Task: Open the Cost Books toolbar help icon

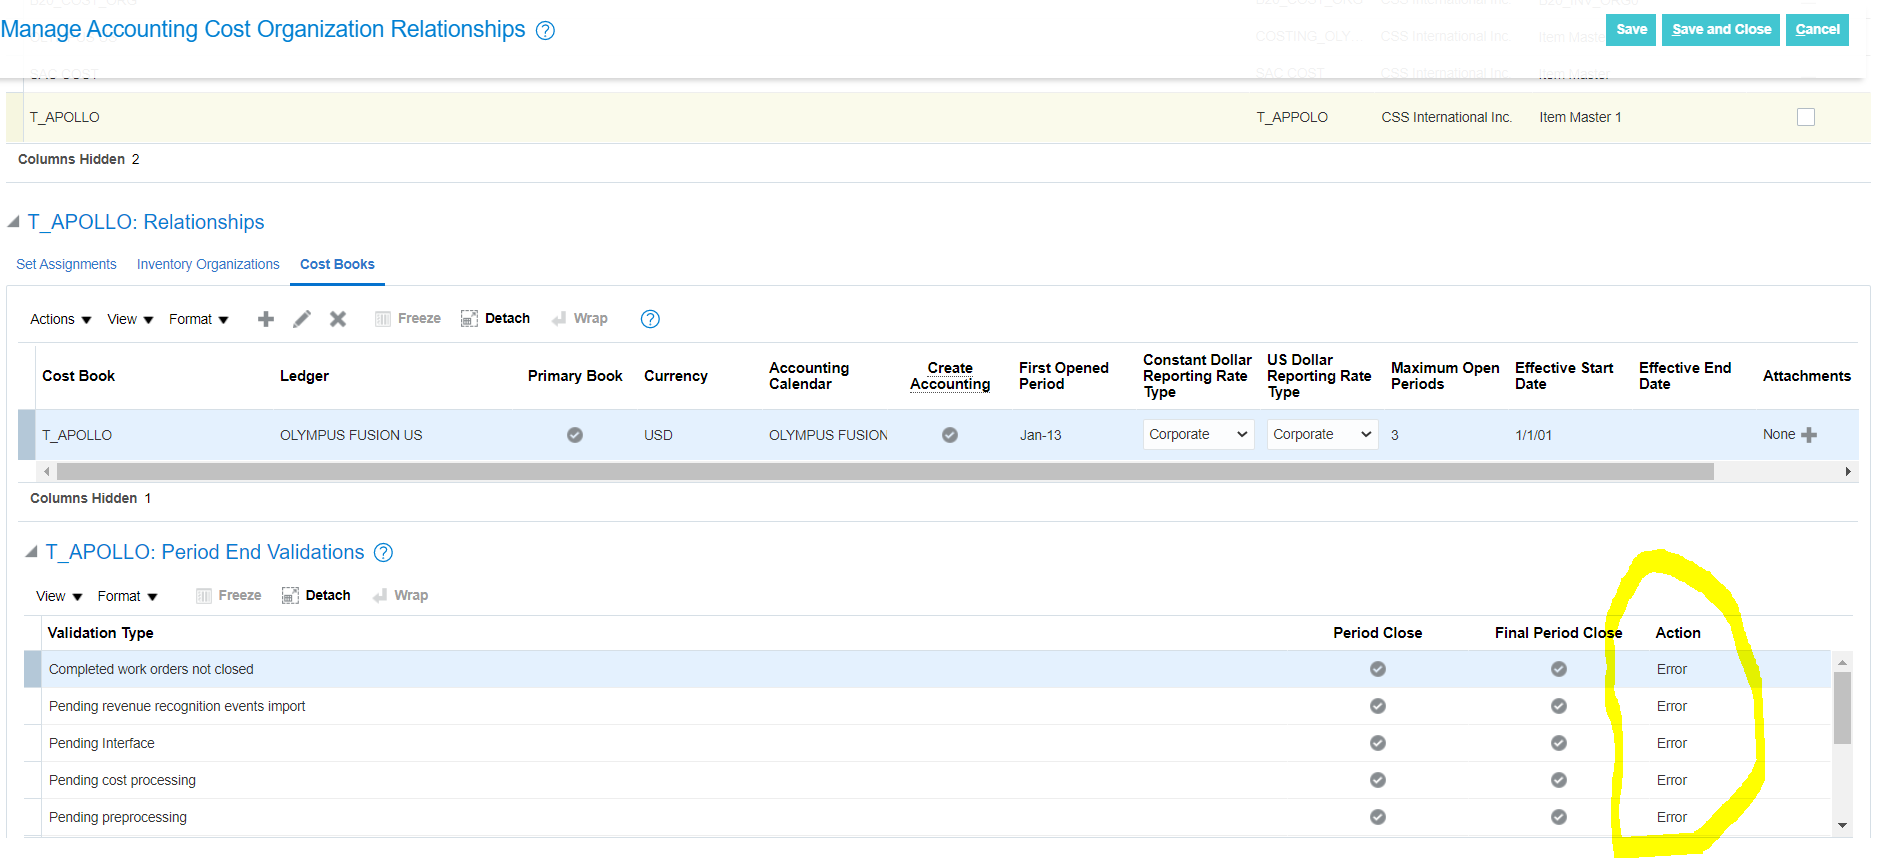Action: click(650, 319)
